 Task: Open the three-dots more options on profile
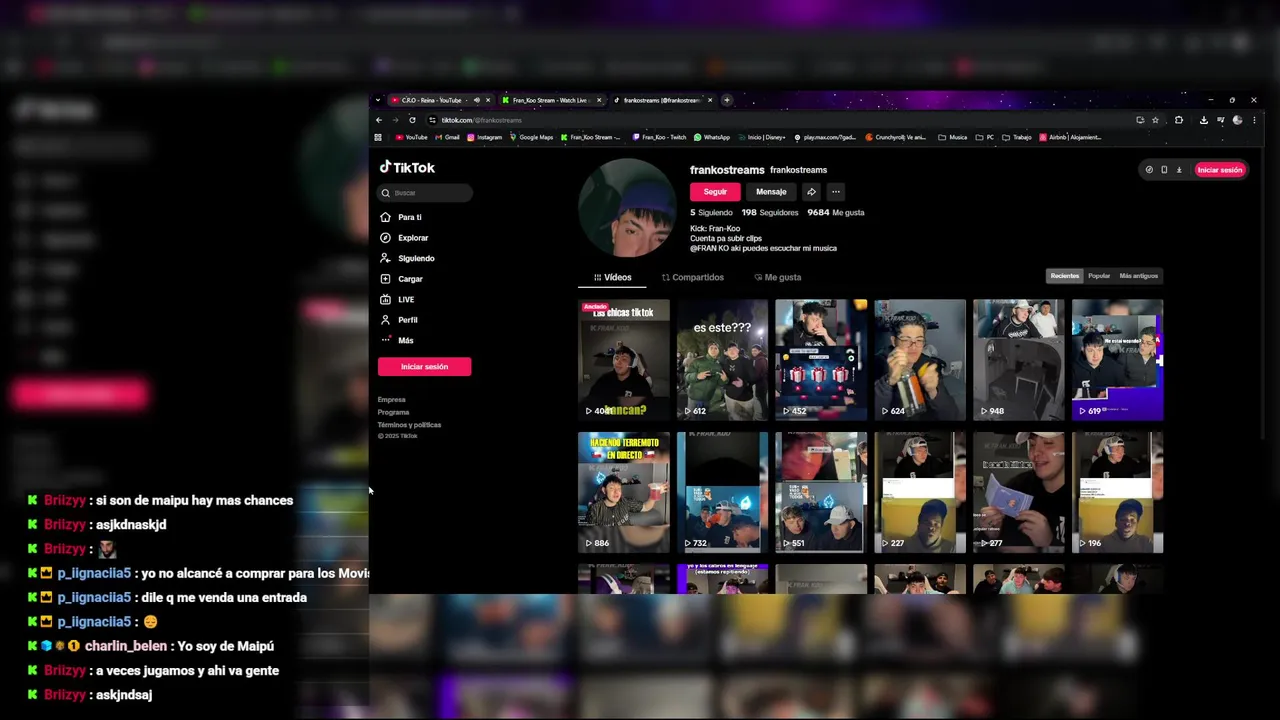pos(835,192)
